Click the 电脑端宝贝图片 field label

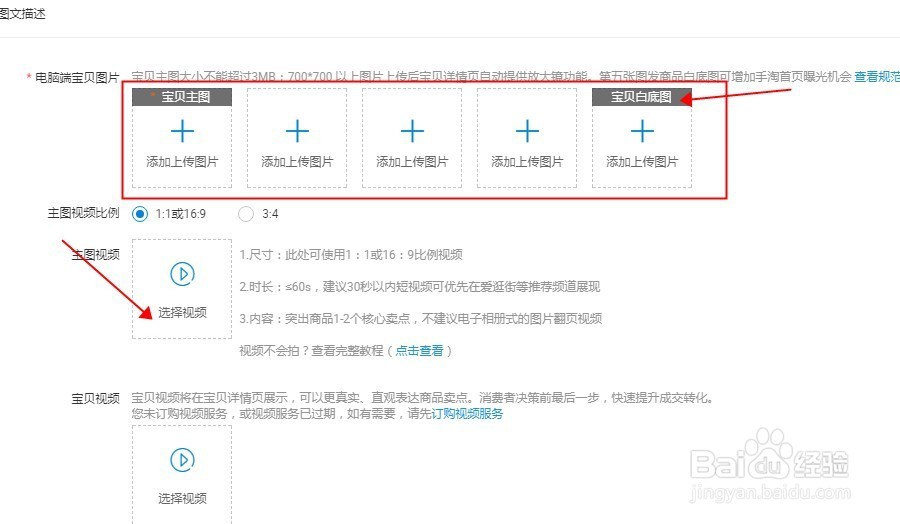coord(77,77)
